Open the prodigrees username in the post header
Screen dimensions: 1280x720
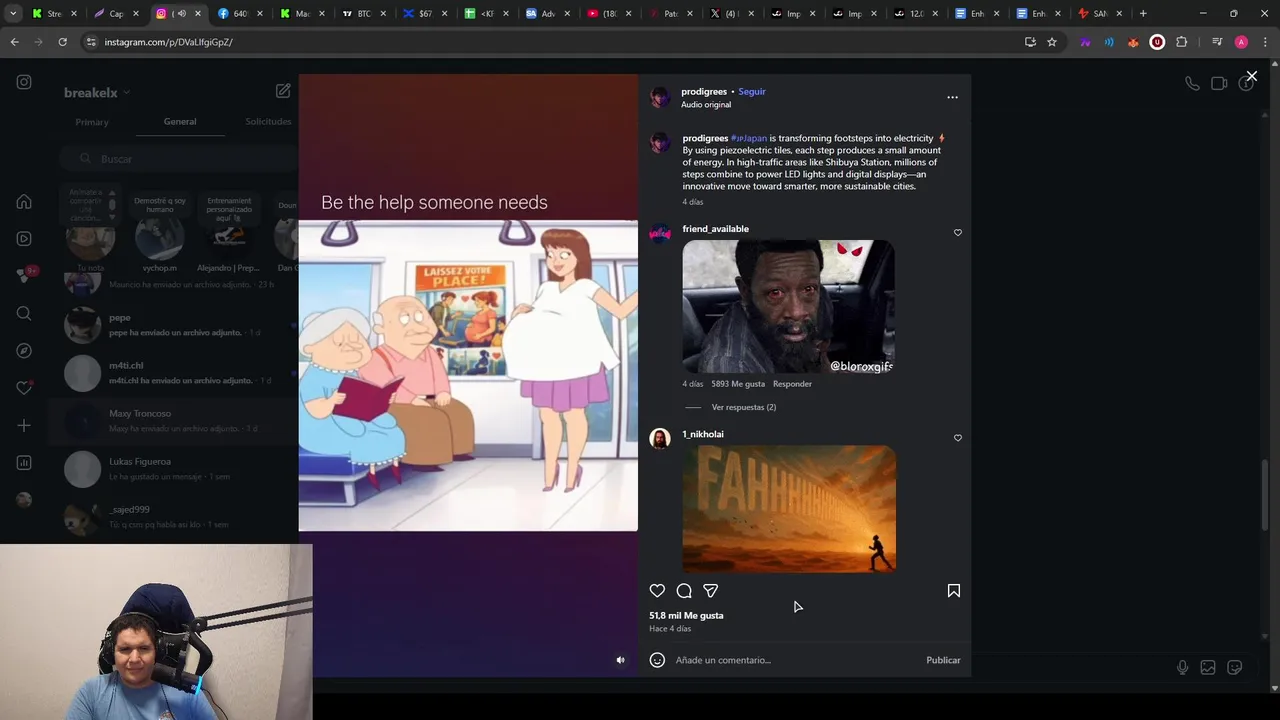704,91
